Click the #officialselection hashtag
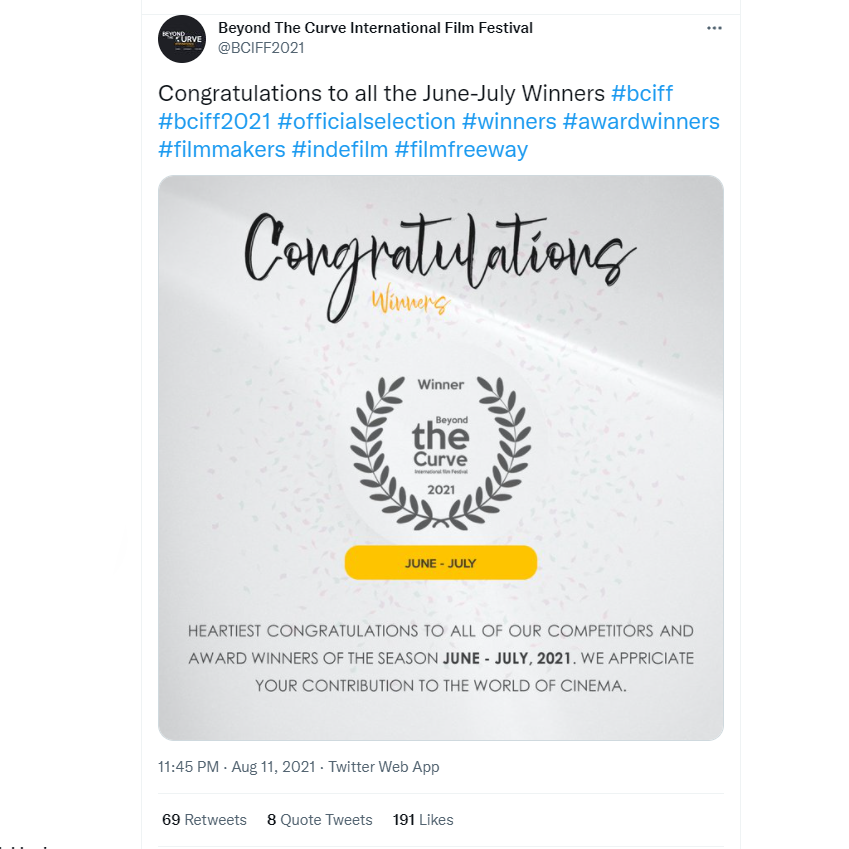 click(x=366, y=122)
